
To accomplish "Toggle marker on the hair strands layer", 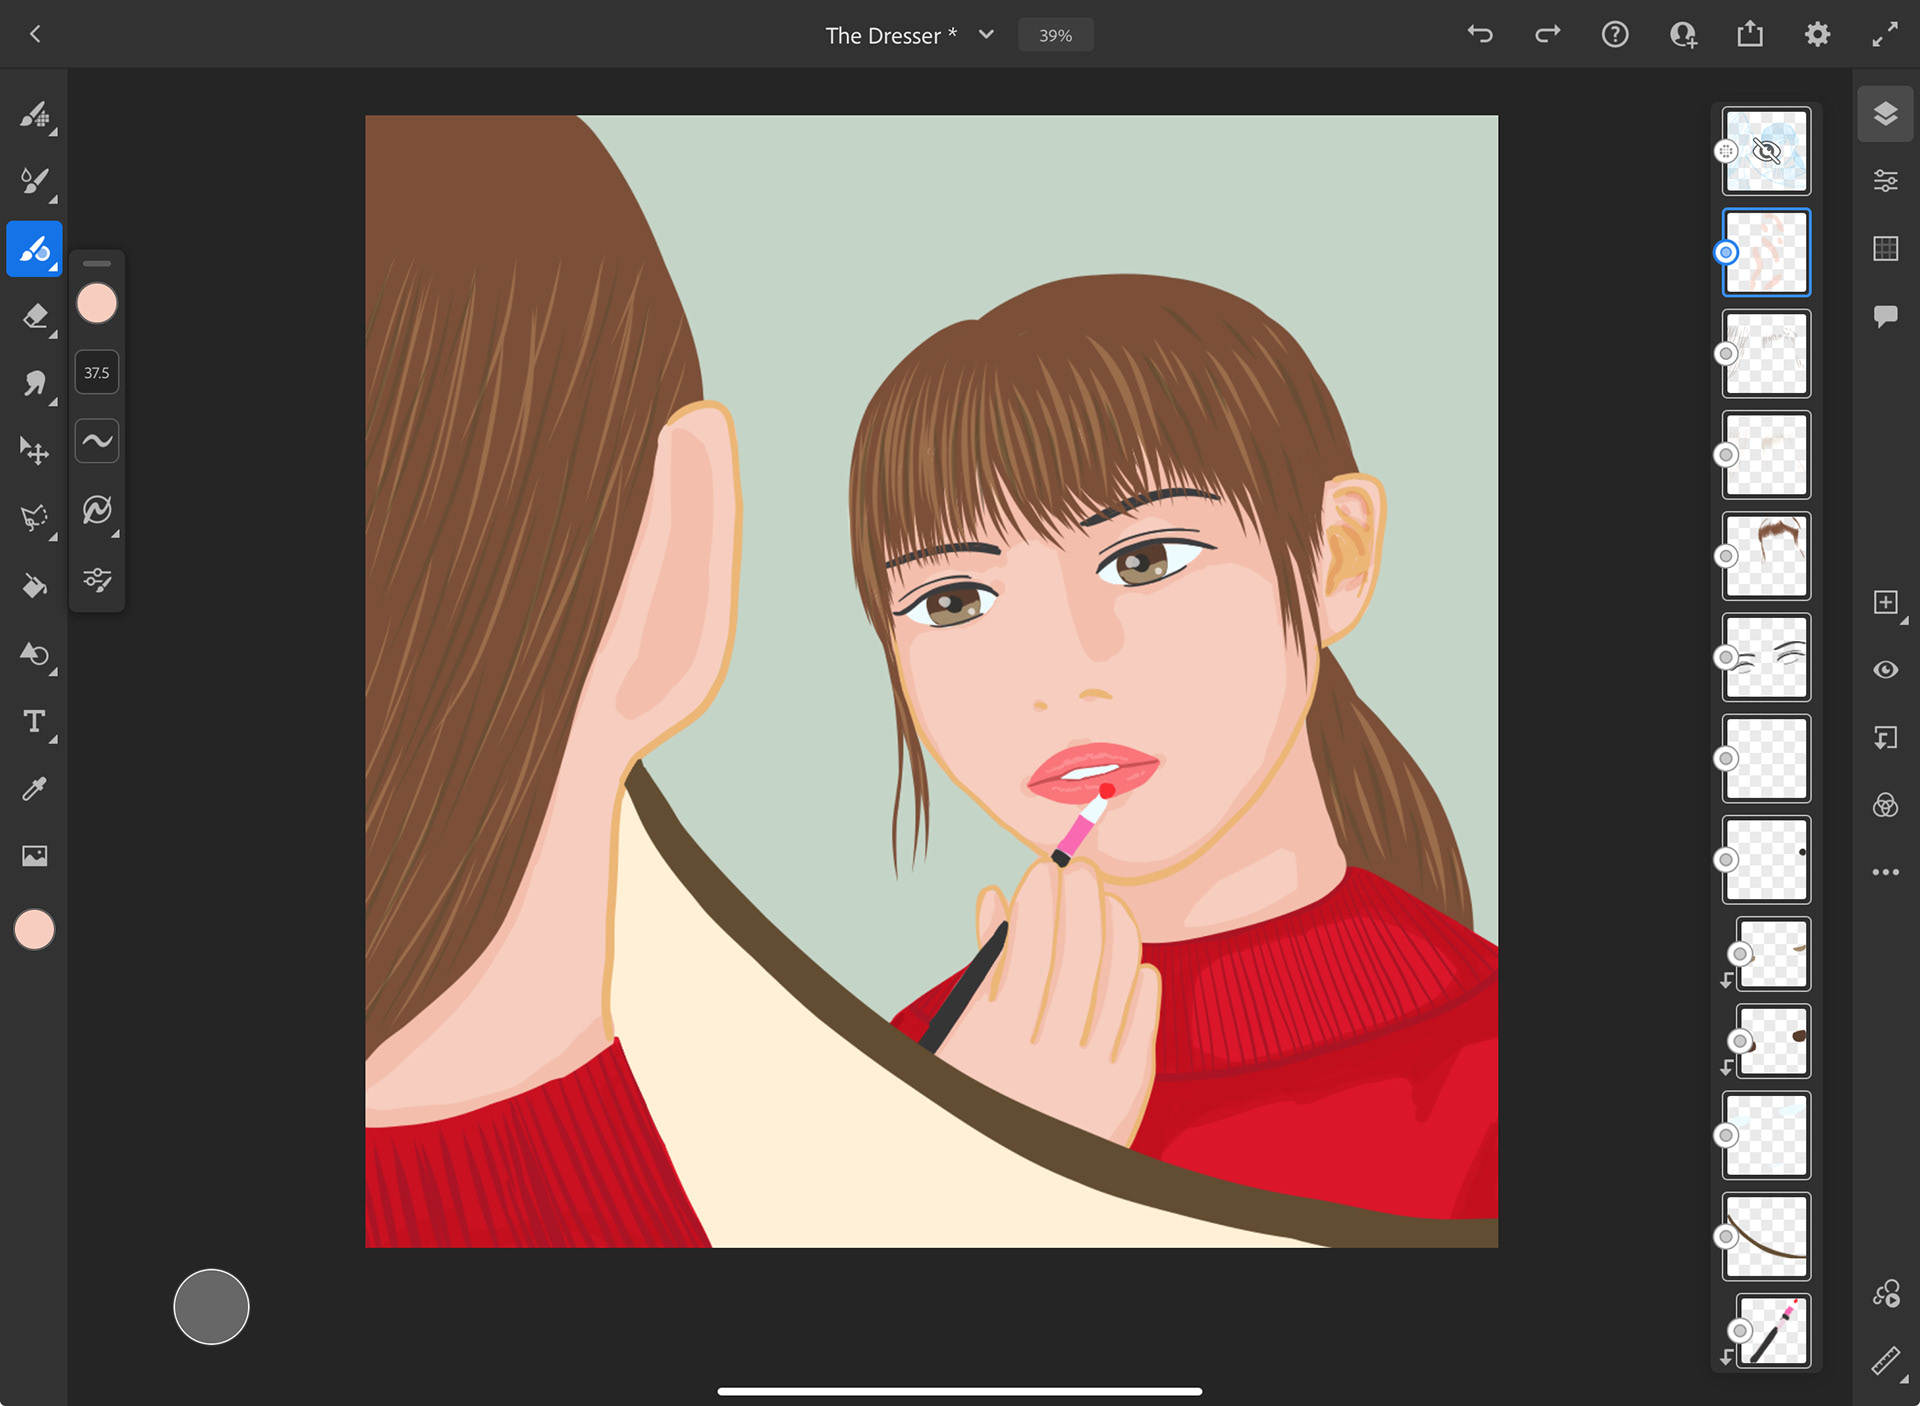I will 1726,353.
